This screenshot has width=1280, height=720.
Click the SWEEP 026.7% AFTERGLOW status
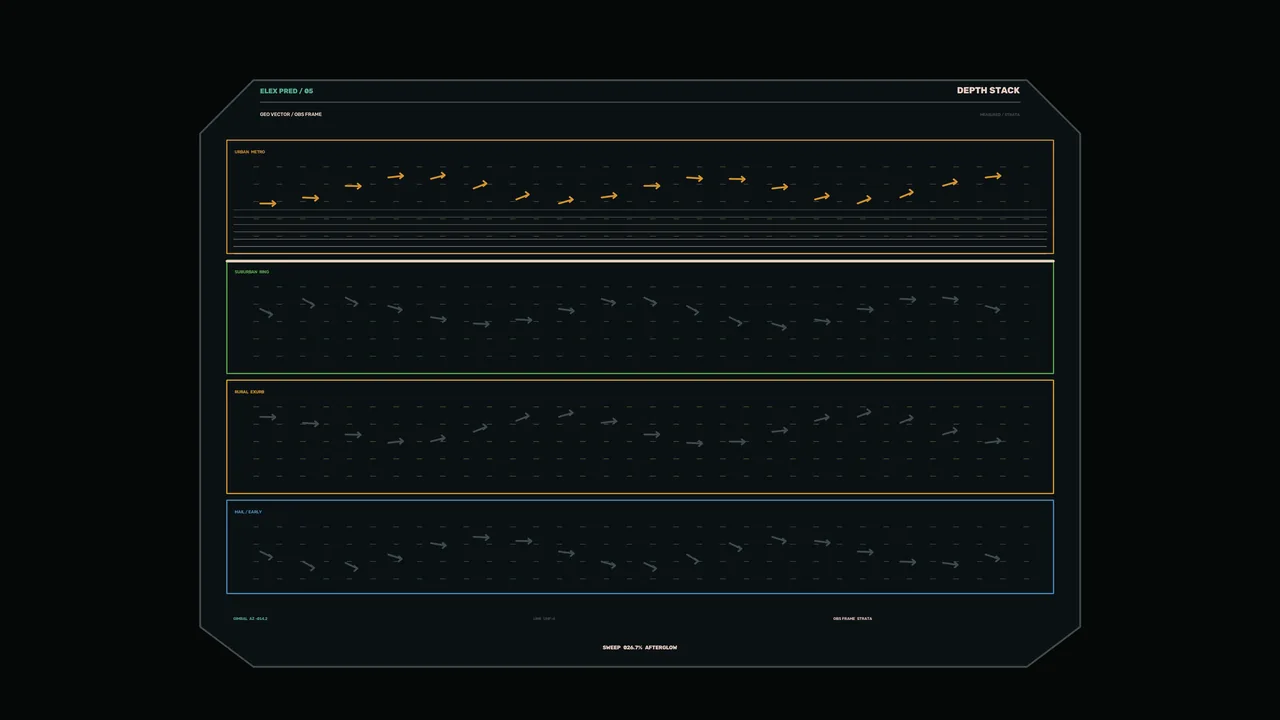(640, 648)
